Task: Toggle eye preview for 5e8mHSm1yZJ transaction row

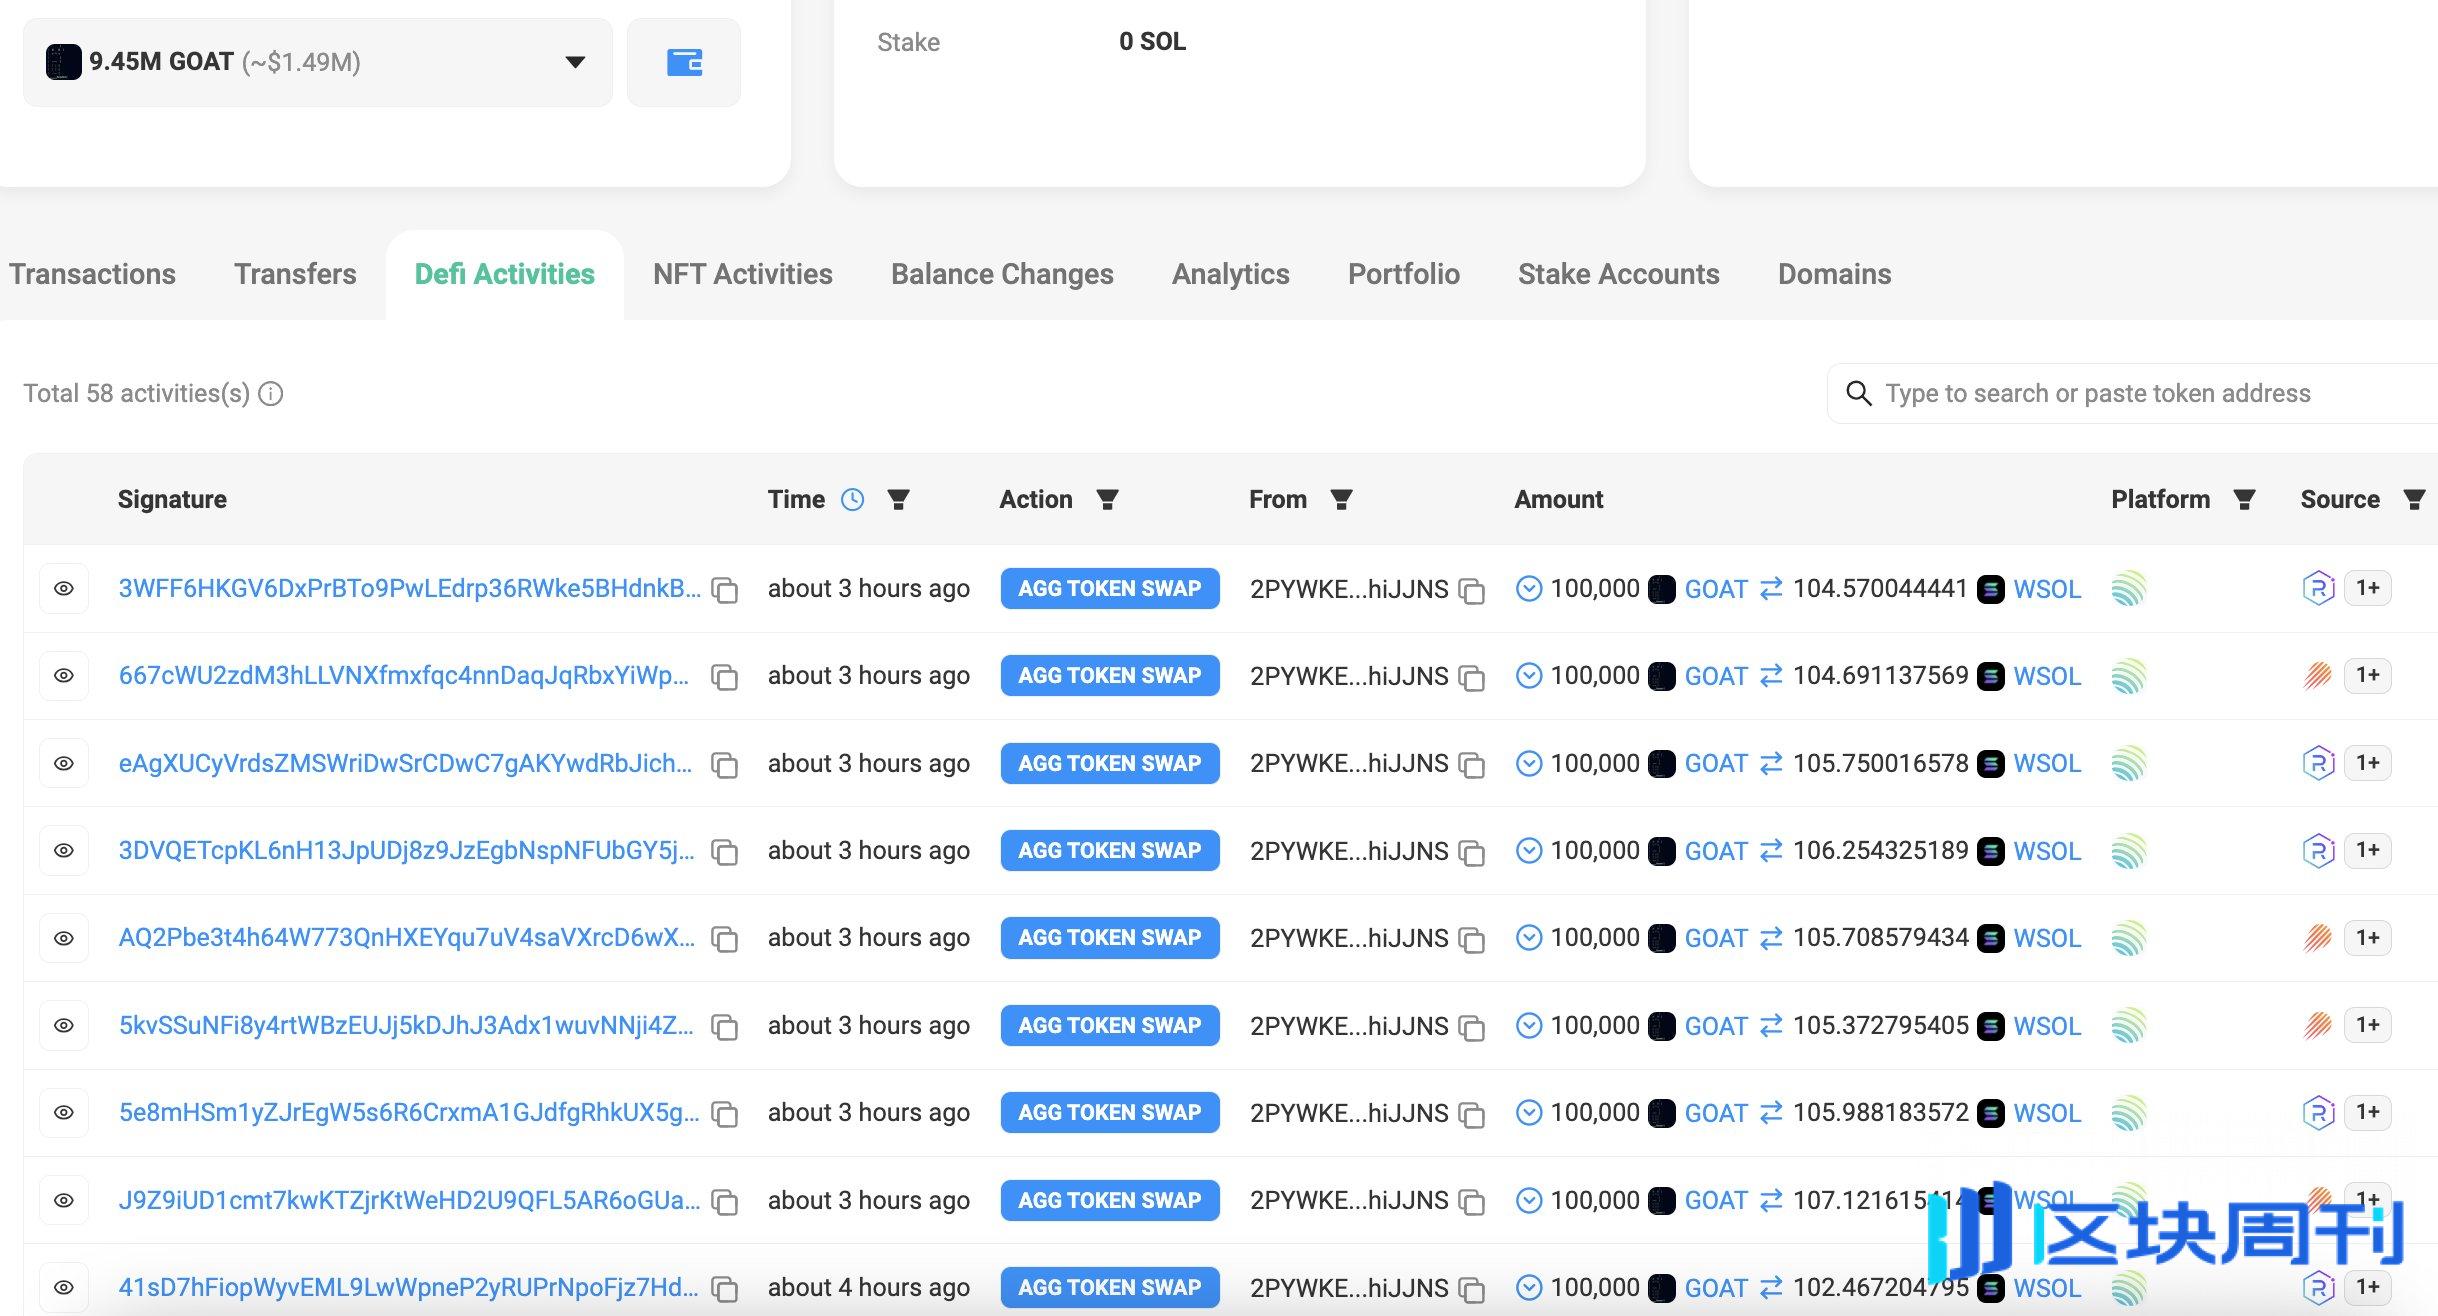Action: pyautogui.click(x=64, y=1112)
